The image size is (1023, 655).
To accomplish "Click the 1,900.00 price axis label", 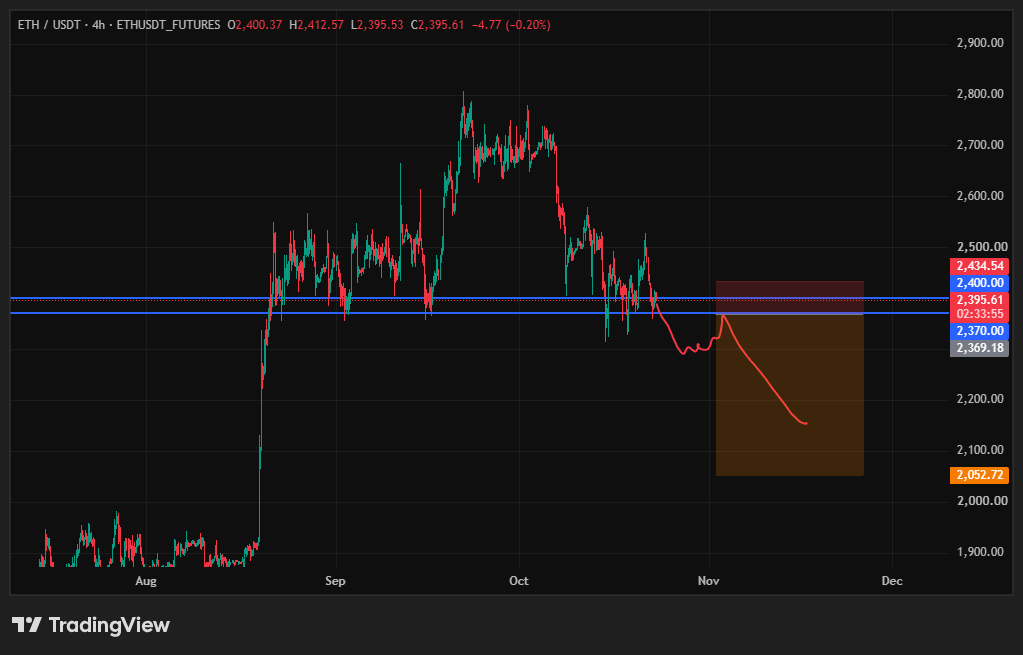I will click(x=979, y=552).
